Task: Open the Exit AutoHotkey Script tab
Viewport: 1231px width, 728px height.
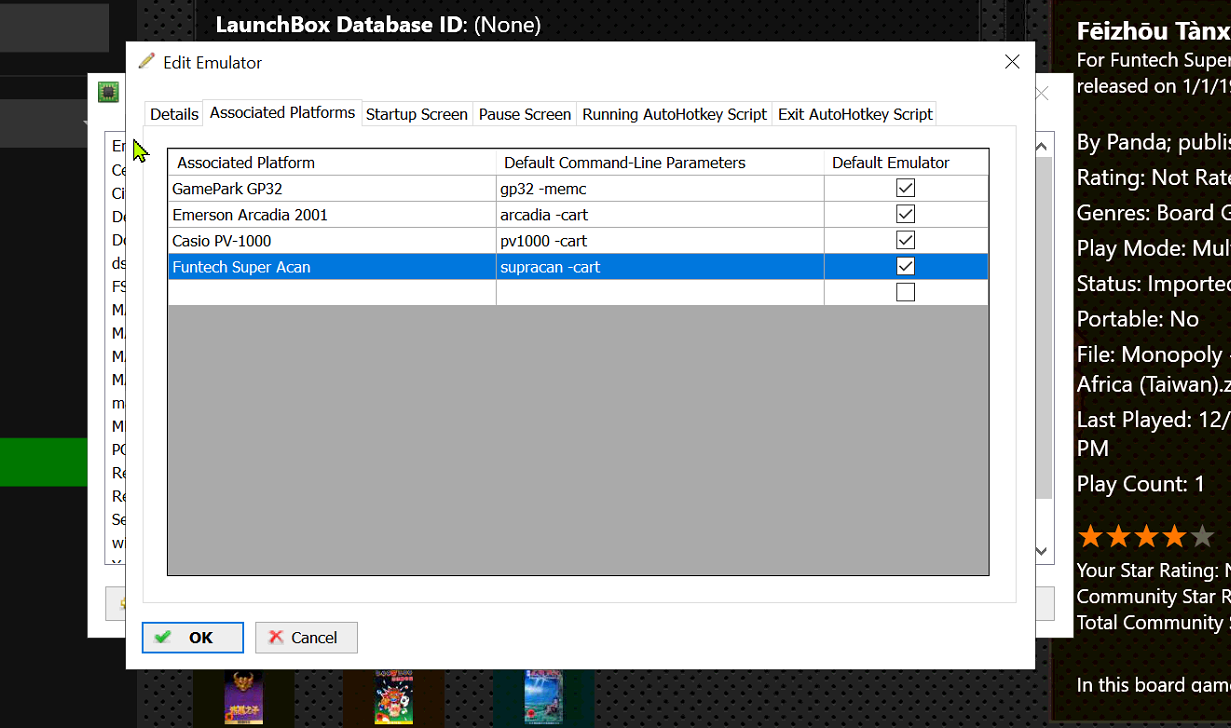Action: tap(855, 114)
